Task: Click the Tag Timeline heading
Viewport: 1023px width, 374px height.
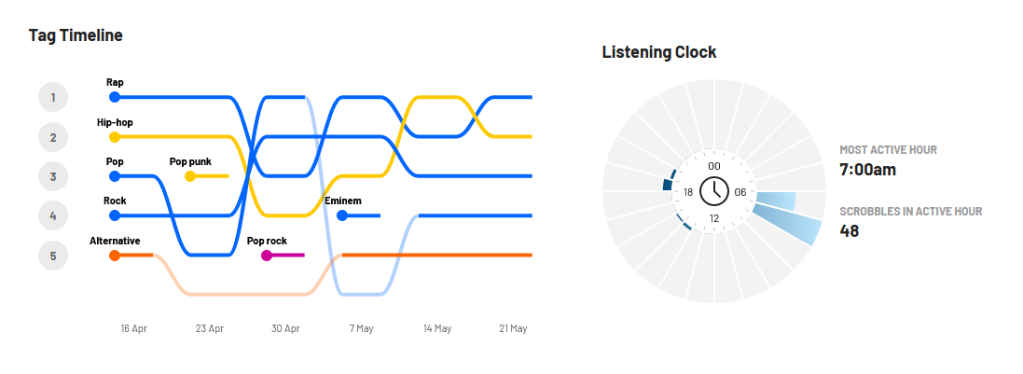Action: [x=76, y=35]
